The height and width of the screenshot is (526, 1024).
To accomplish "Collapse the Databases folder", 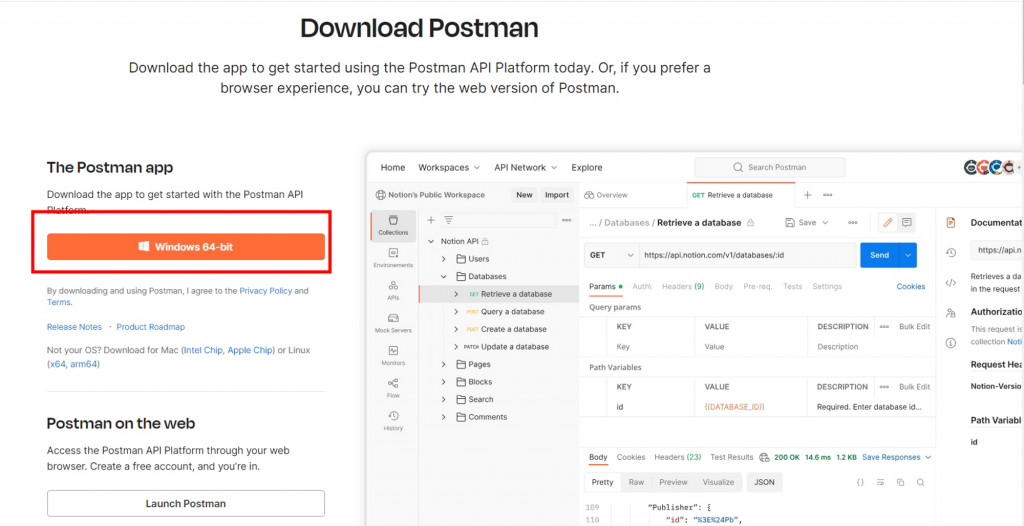I will point(443,276).
